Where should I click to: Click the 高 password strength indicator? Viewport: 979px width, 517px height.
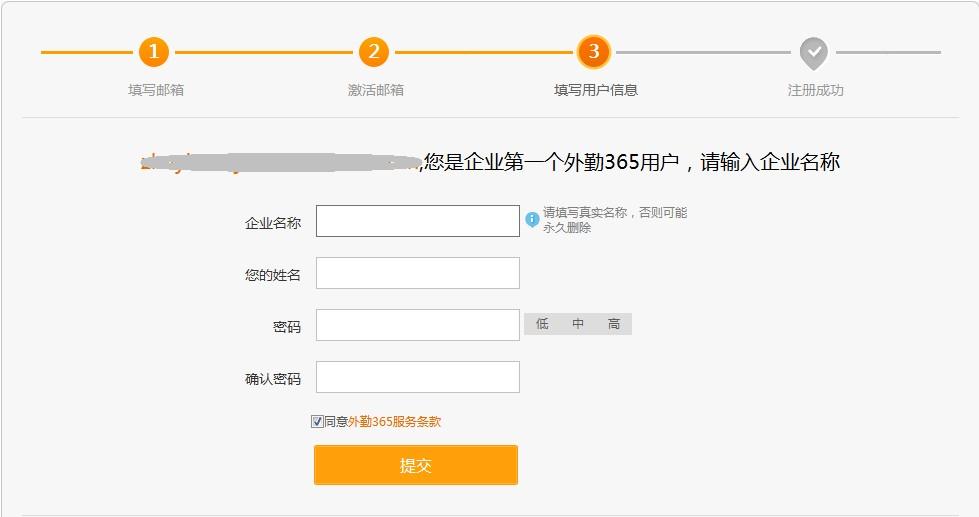(x=614, y=324)
